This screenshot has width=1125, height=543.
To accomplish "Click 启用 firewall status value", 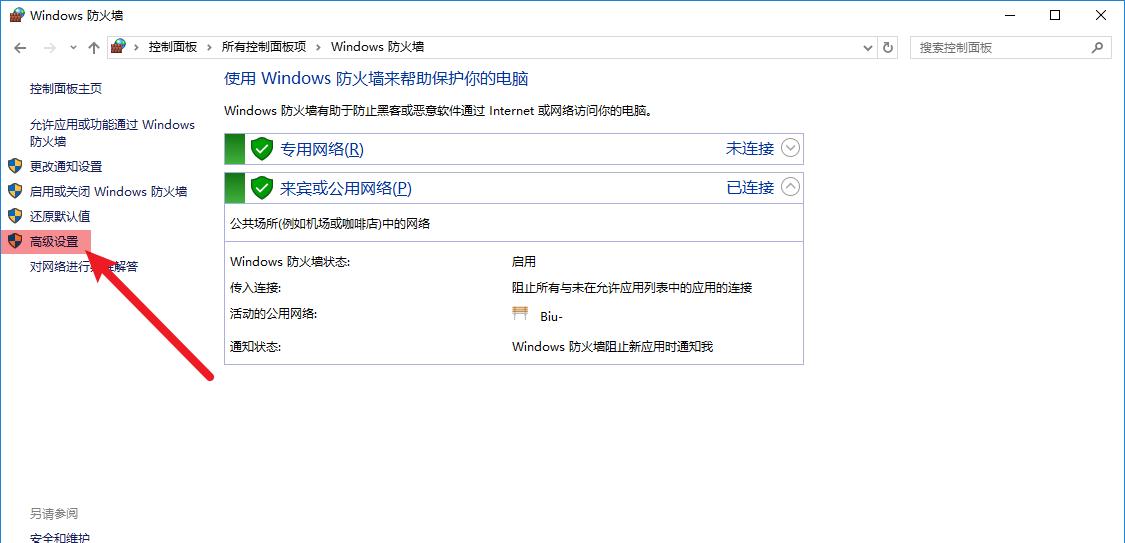I will pyautogui.click(x=524, y=262).
